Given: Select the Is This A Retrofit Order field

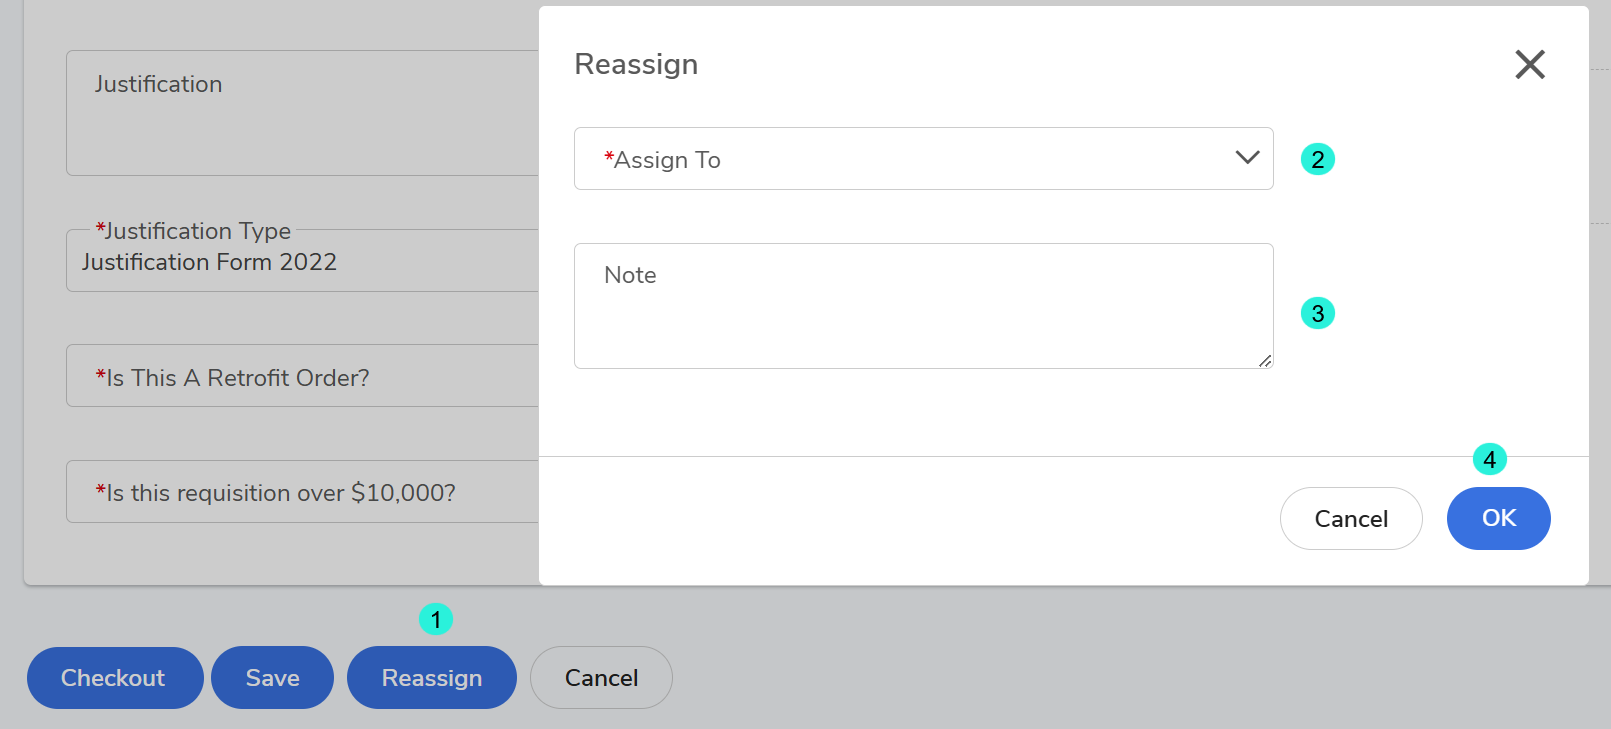Looking at the screenshot, I should tap(302, 377).
